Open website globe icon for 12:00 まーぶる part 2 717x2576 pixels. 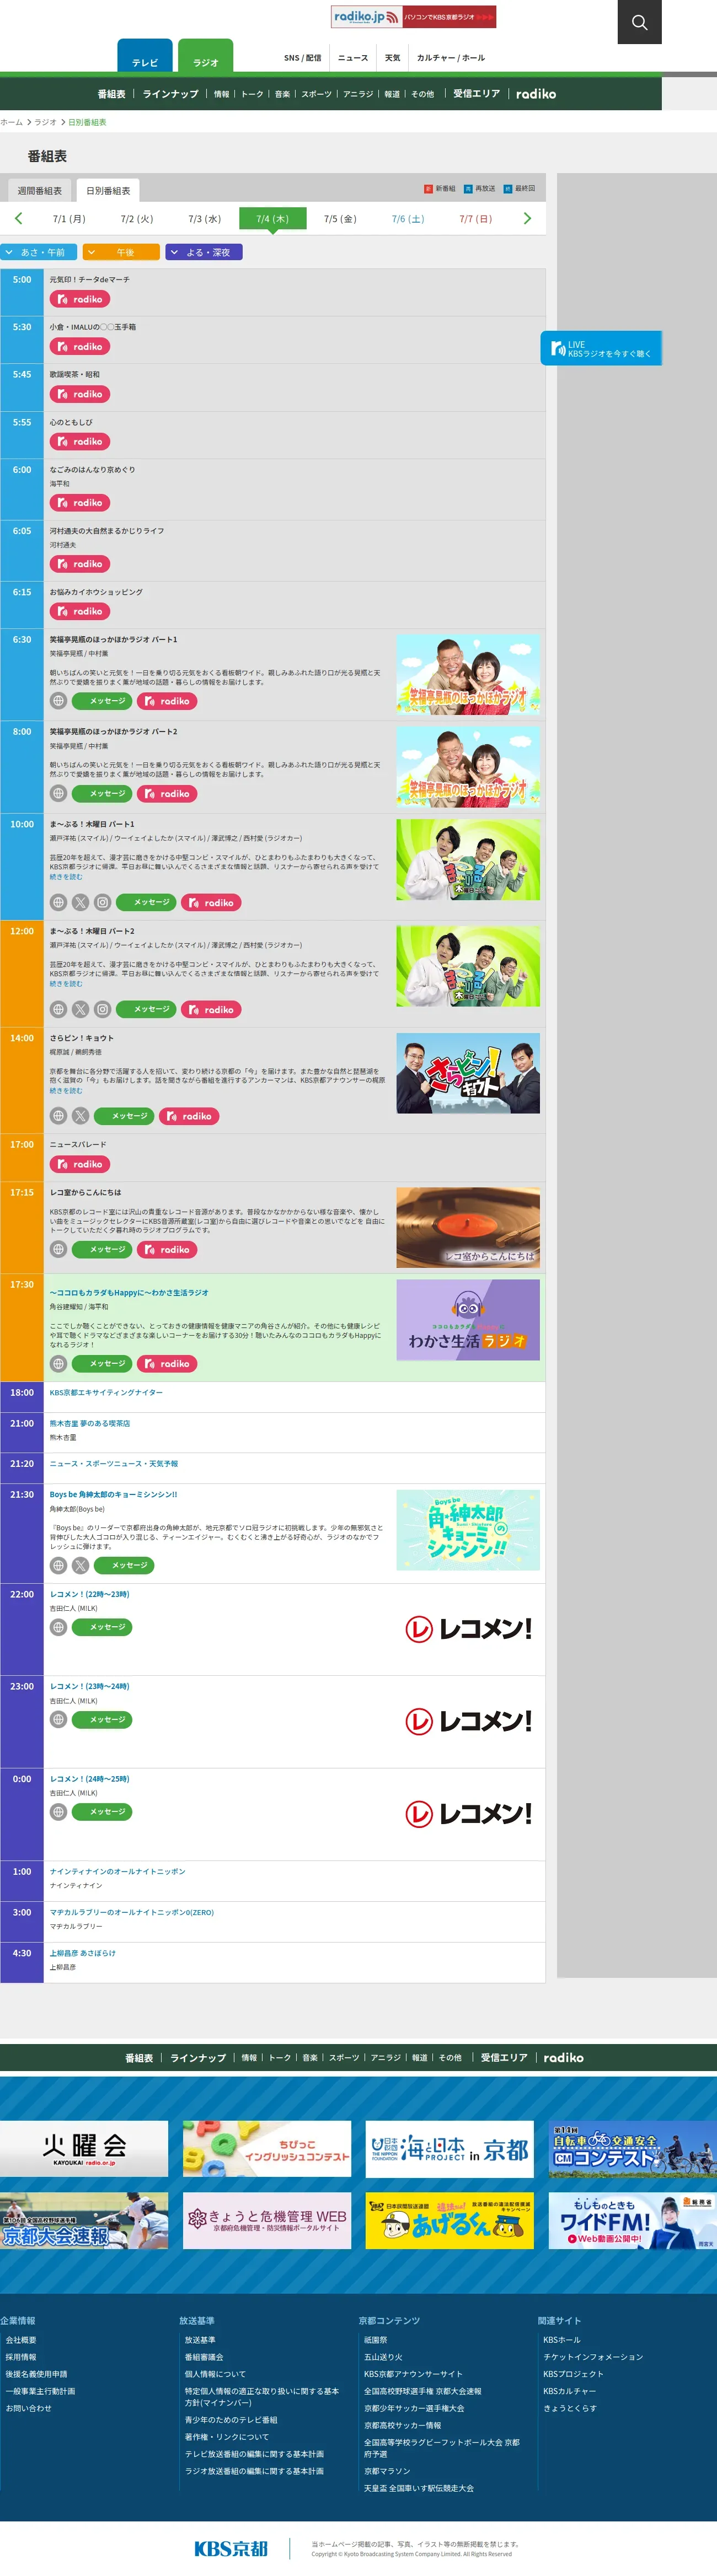(59, 1009)
